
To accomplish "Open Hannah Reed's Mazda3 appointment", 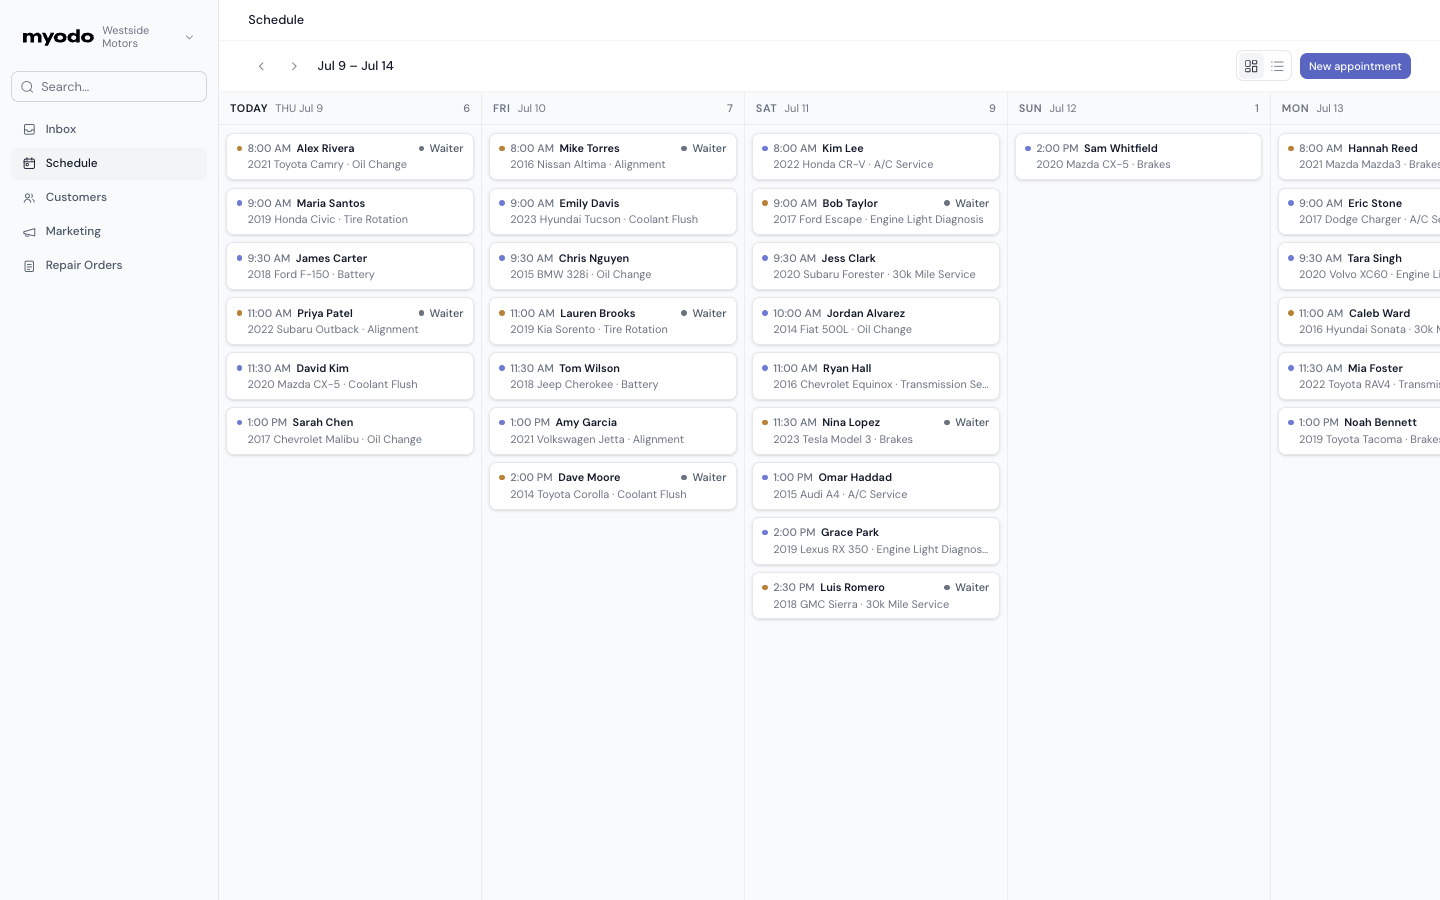I will (x=1360, y=156).
